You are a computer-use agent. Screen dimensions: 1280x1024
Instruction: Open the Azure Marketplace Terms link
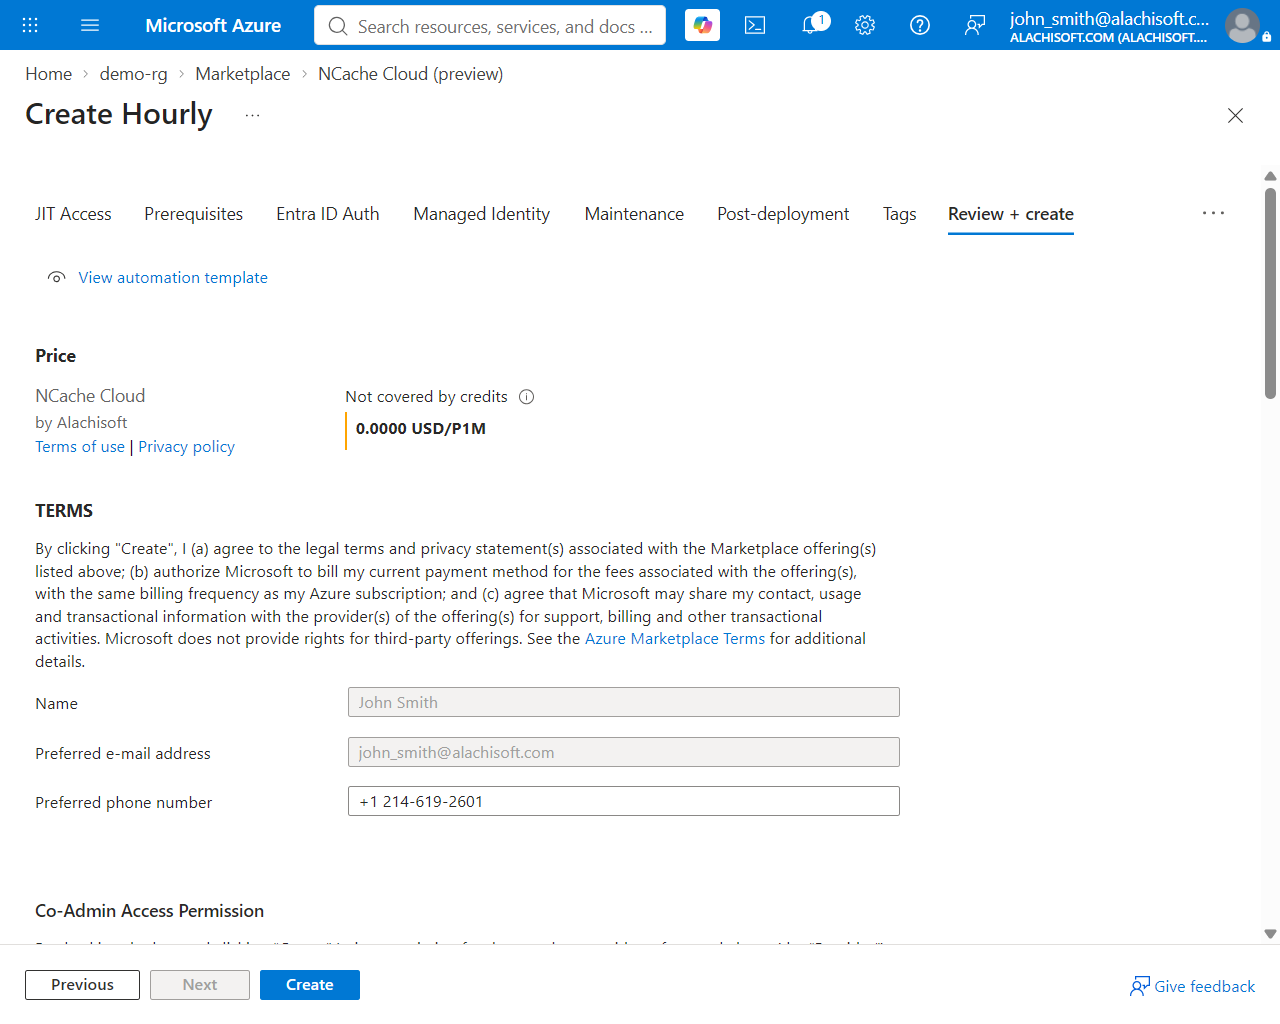tap(675, 639)
